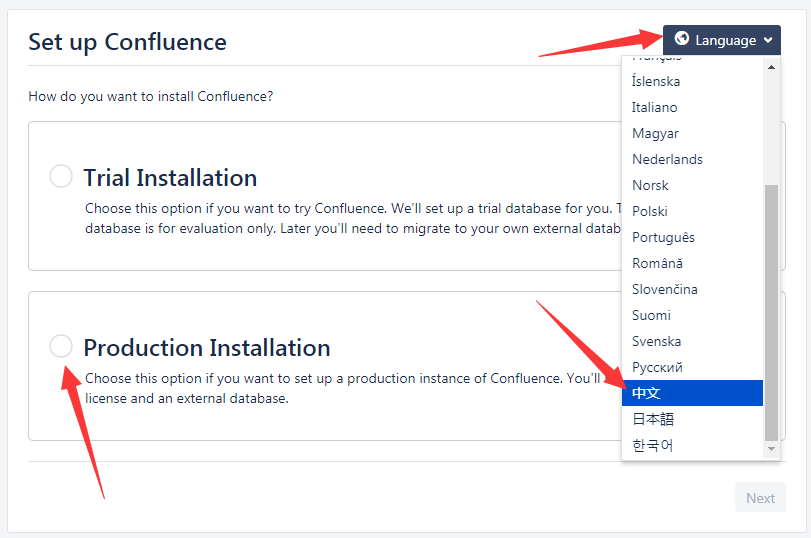
Task: Choose Italiano from the language list
Action: [x=692, y=107]
